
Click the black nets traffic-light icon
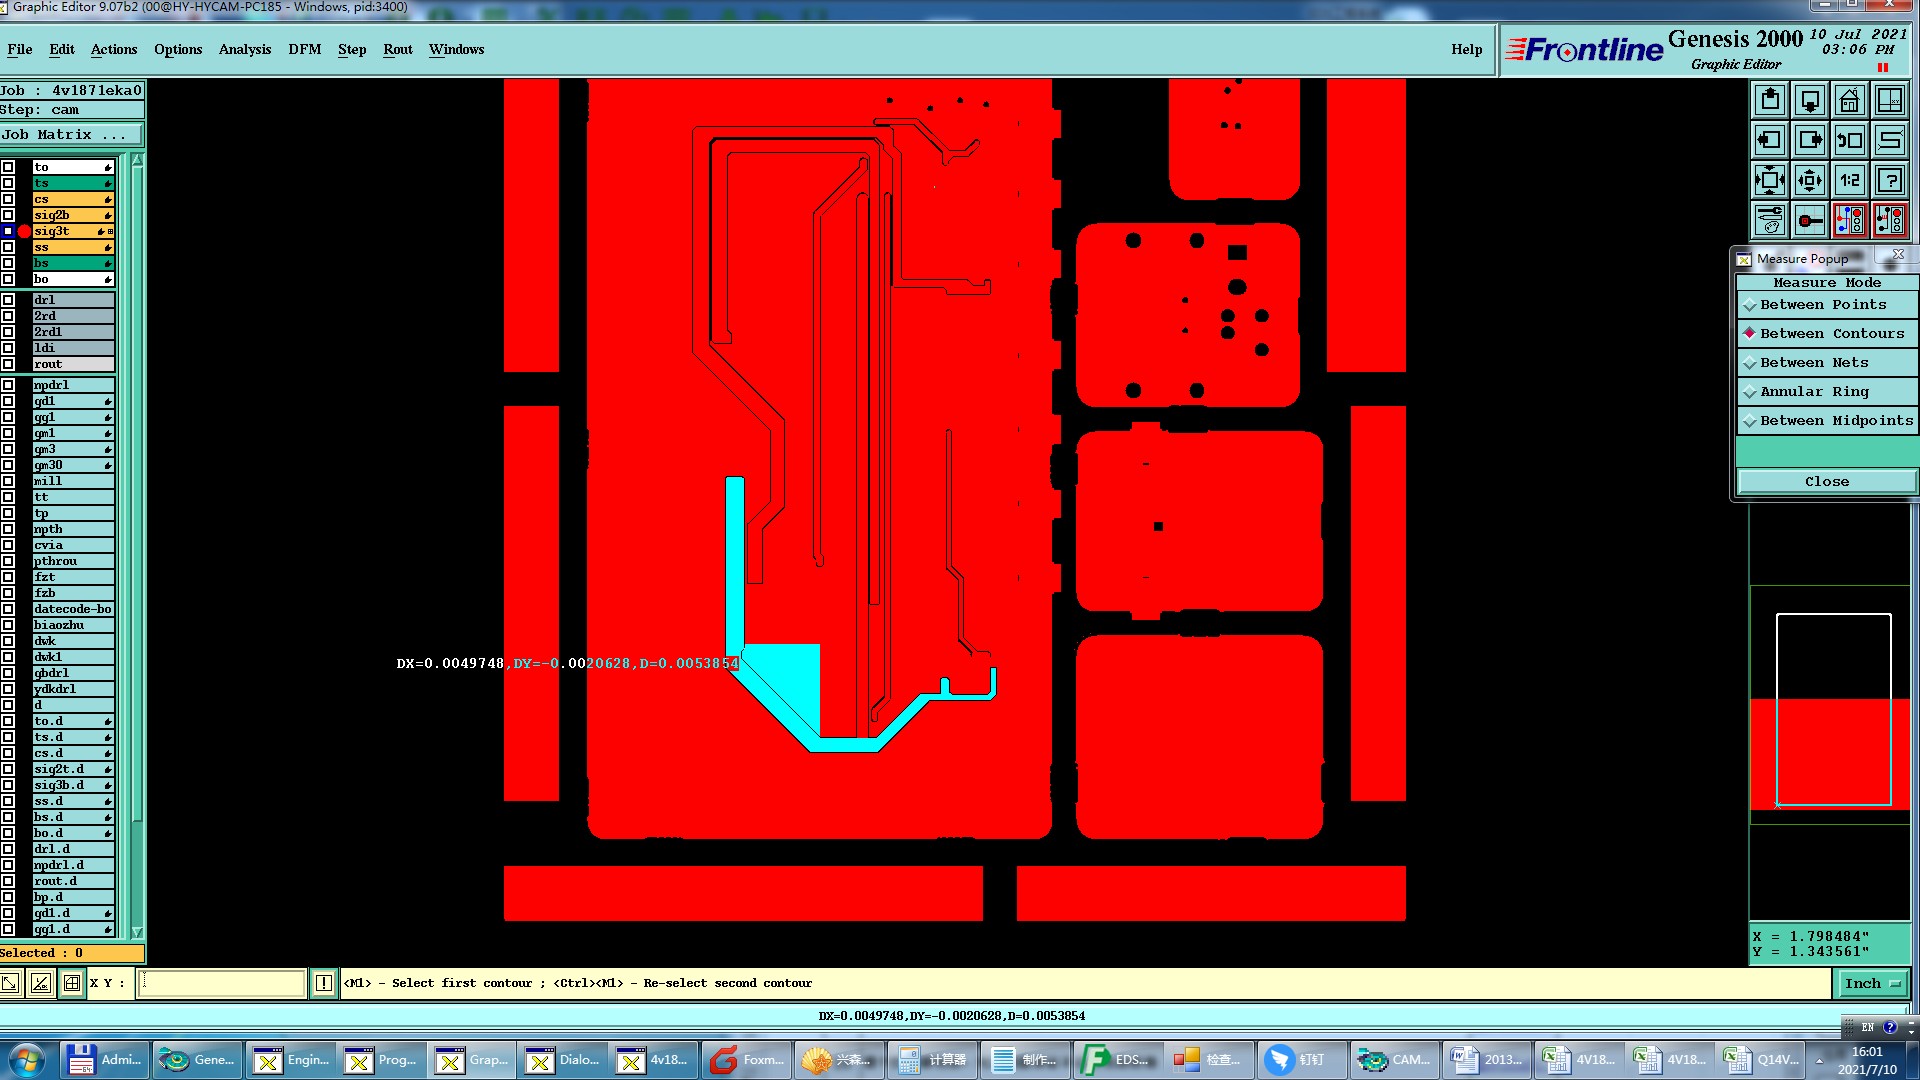1890,221
